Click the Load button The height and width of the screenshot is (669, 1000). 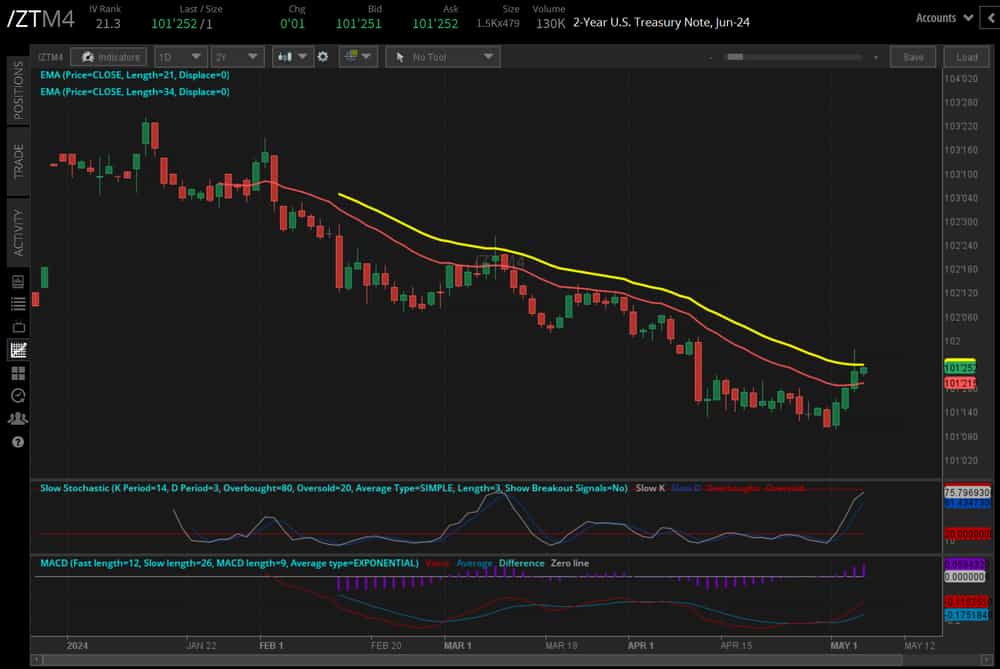tap(966, 57)
